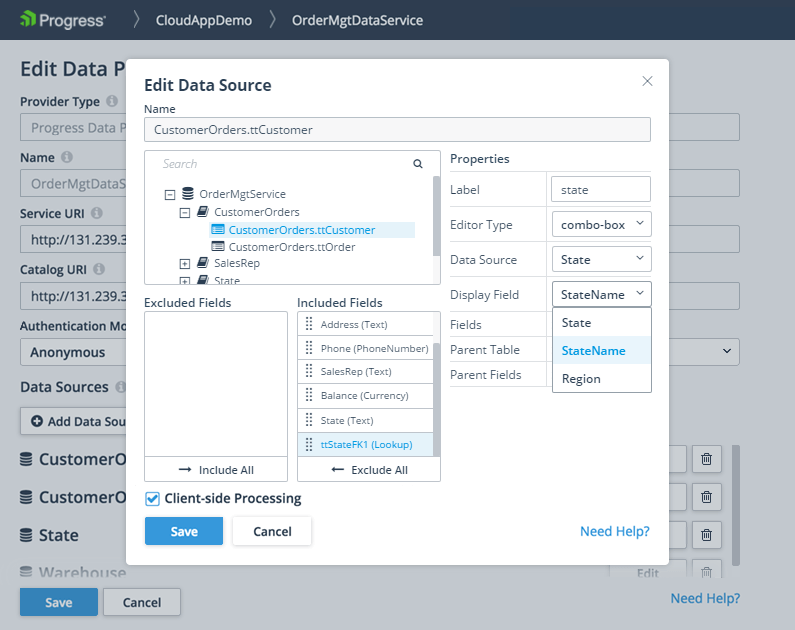Image resolution: width=795 pixels, height=630 pixels.
Task: Cancel the Edit Data Source dialog
Action: click(x=272, y=531)
